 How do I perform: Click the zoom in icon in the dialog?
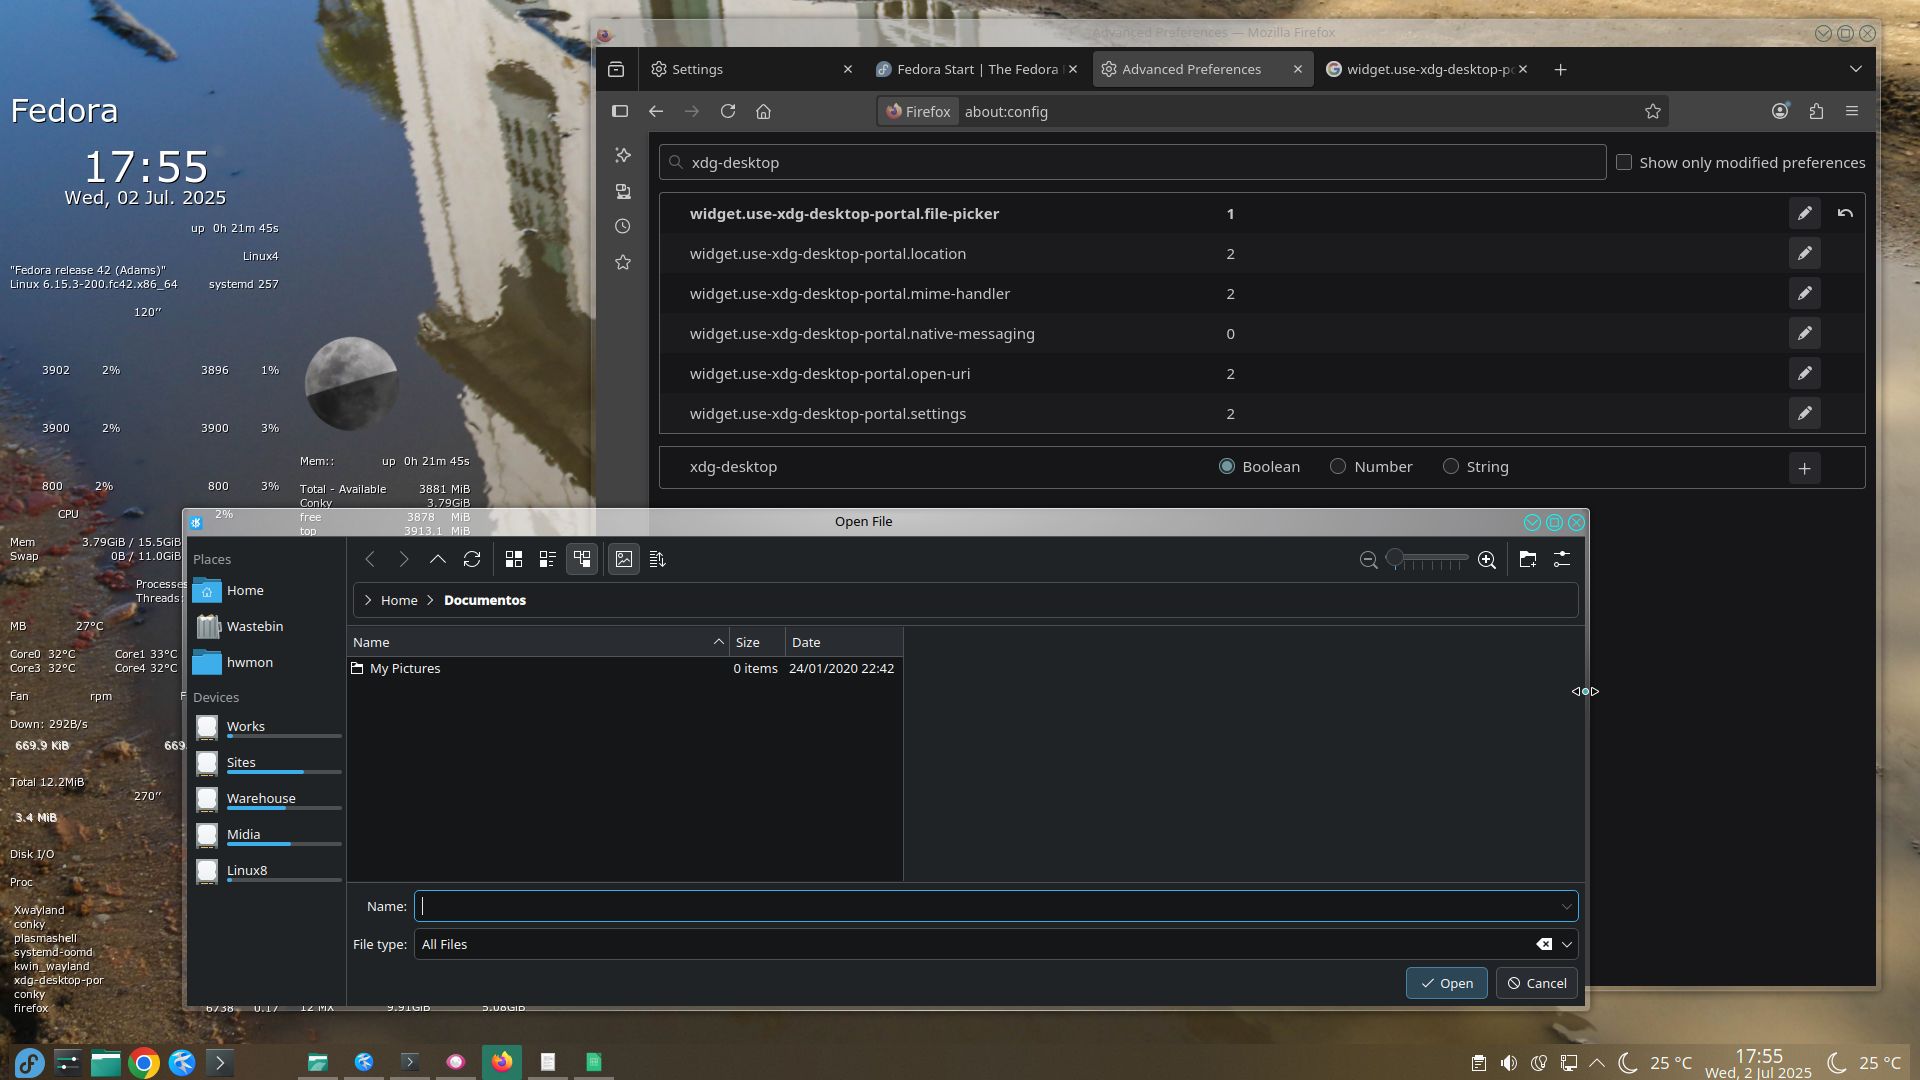pos(1487,560)
